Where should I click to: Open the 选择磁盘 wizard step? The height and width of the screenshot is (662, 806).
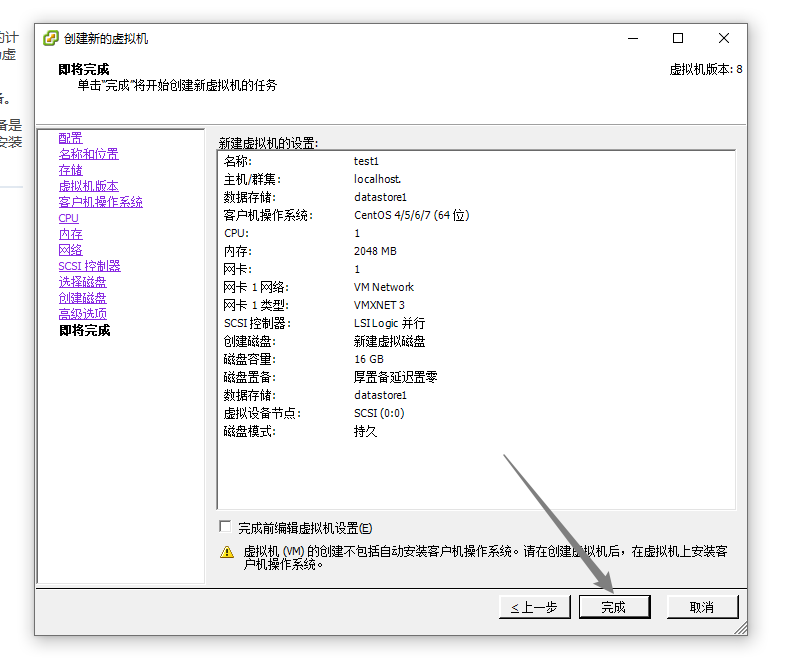point(83,281)
